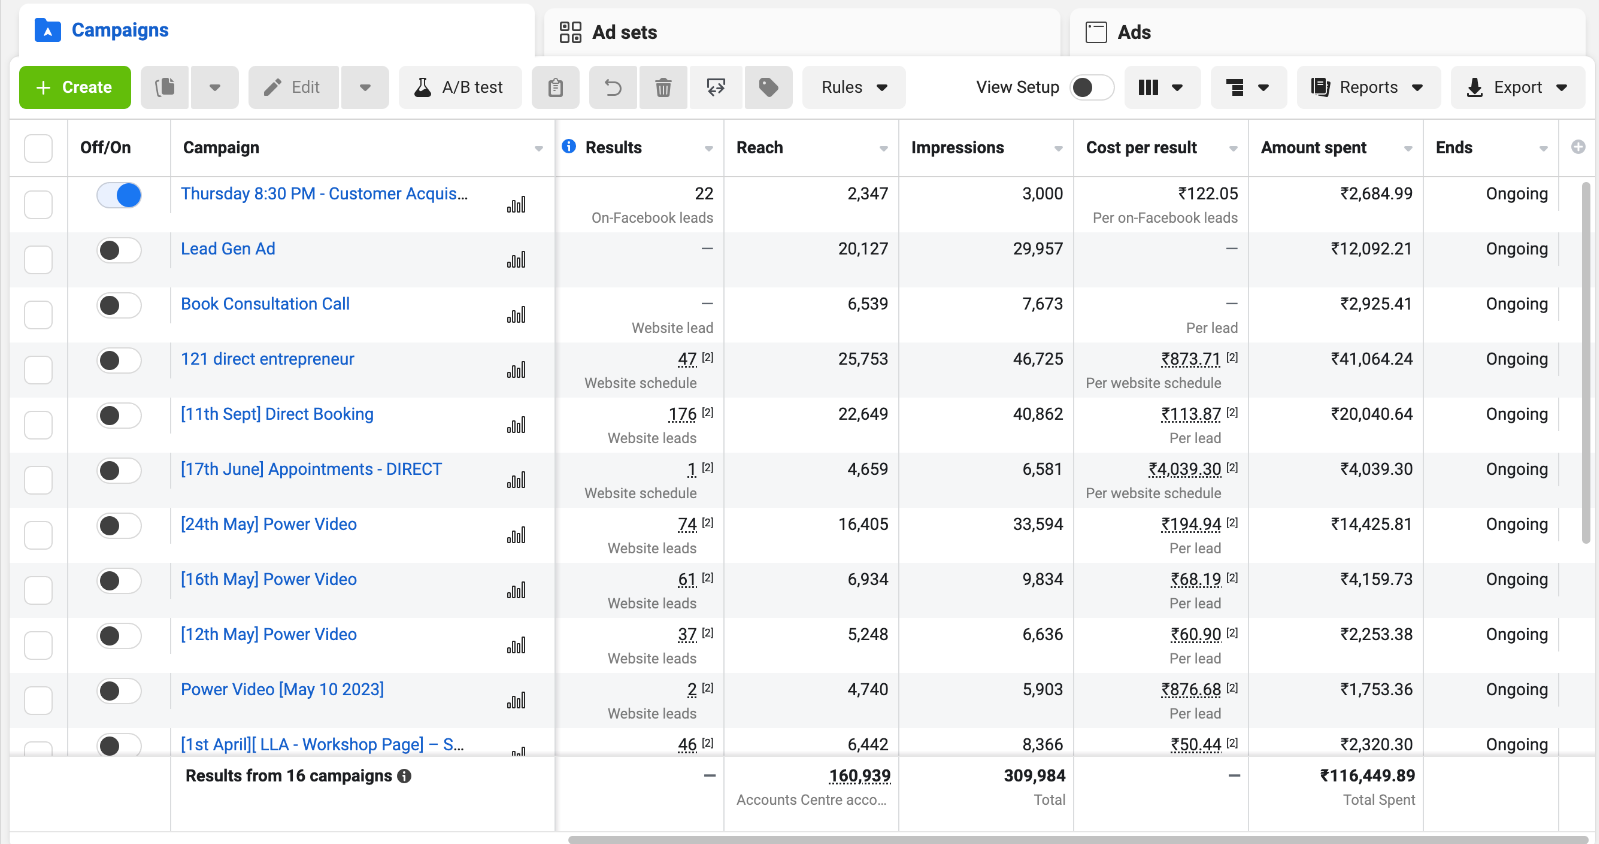This screenshot has height=844, width=1599.
Task: Click the duplicate campaign icon
Action: [165, 88]
